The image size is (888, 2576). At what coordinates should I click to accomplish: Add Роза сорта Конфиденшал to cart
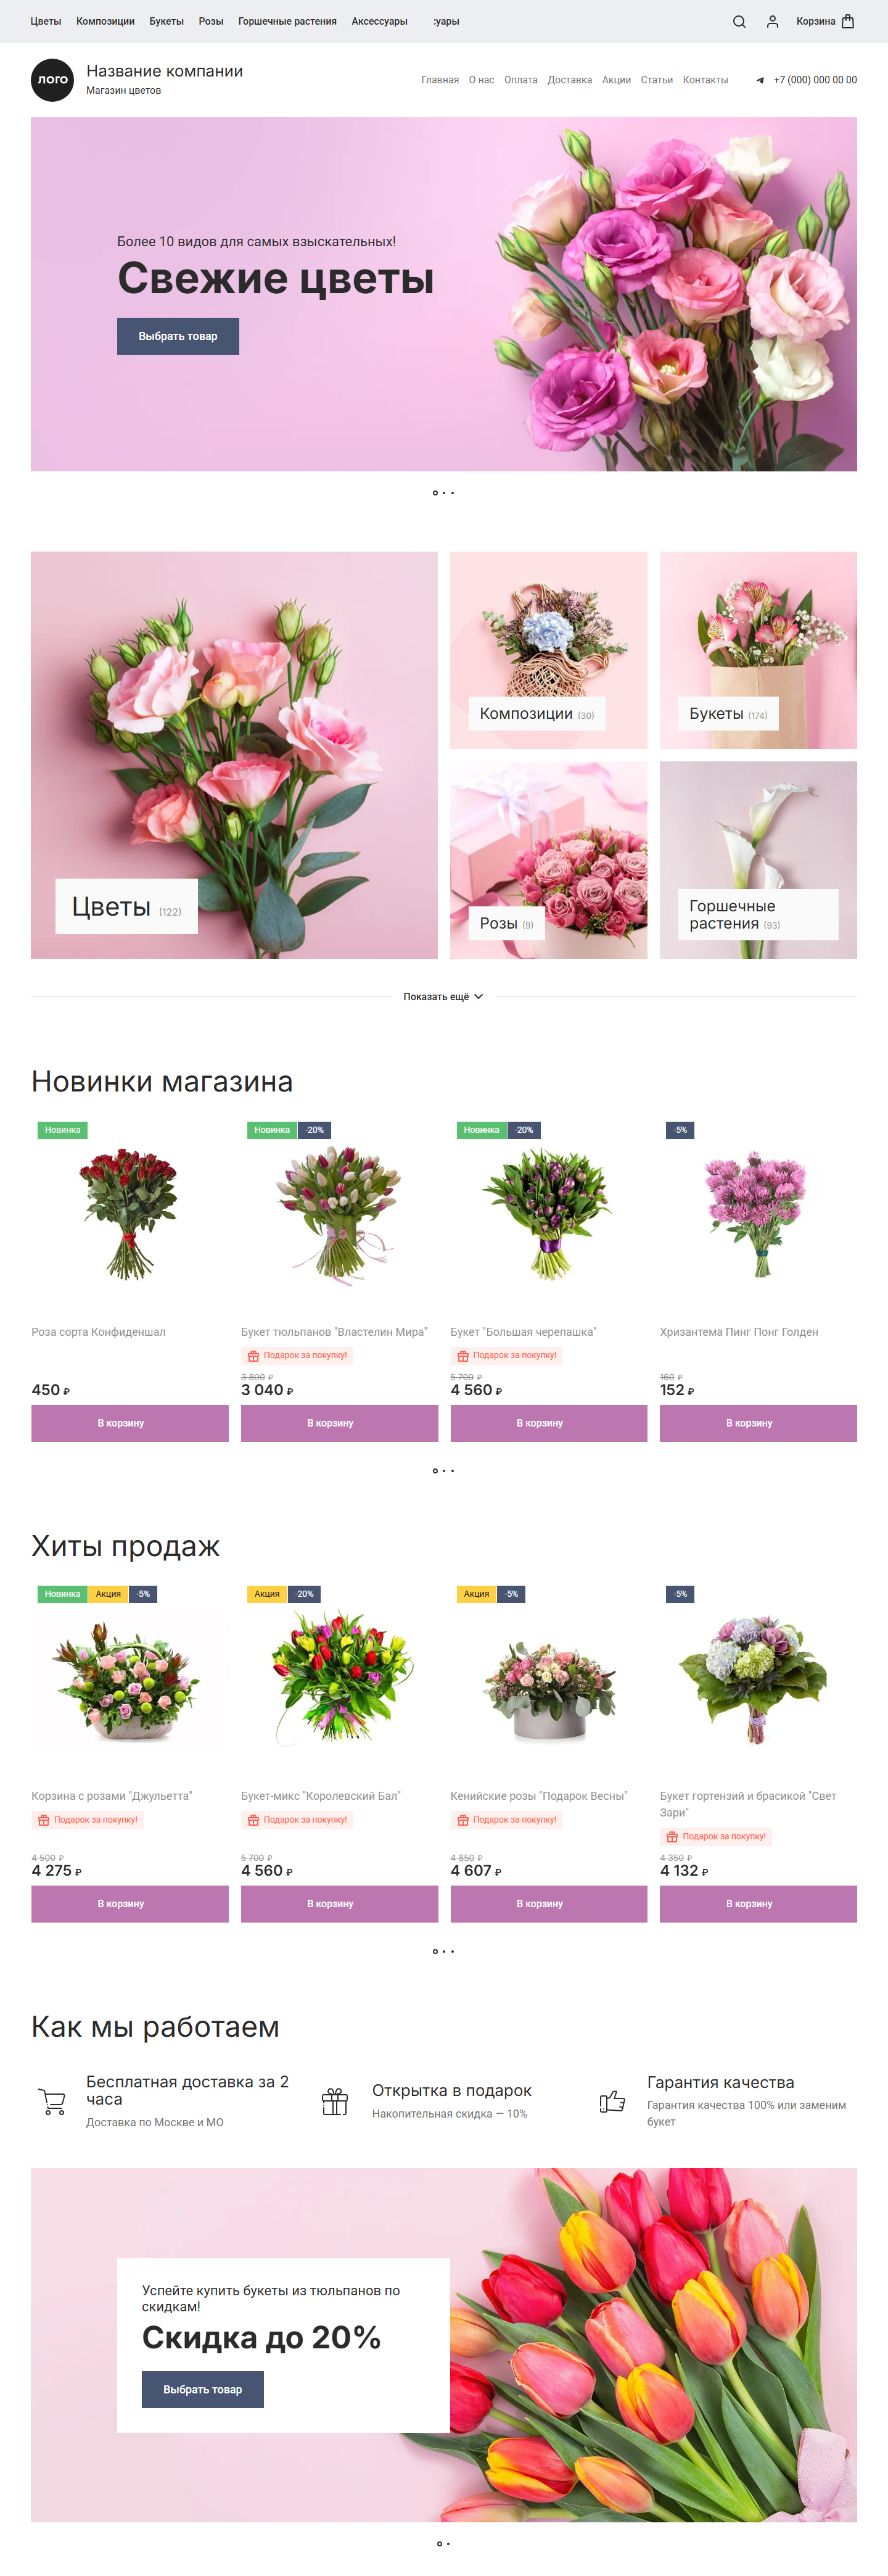pyautogui.click(x=130, y=1423)
